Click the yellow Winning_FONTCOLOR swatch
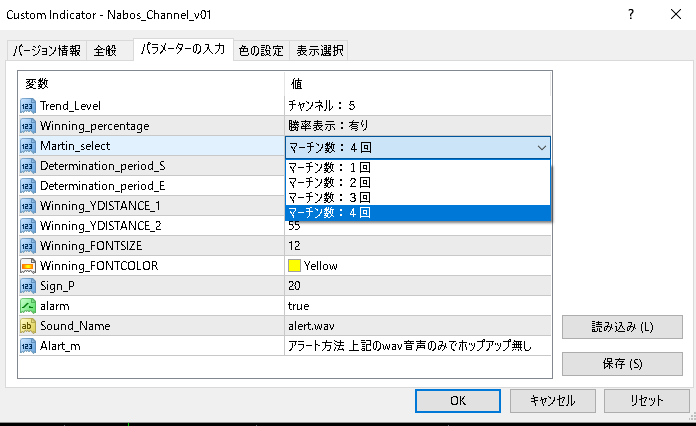 294,266
